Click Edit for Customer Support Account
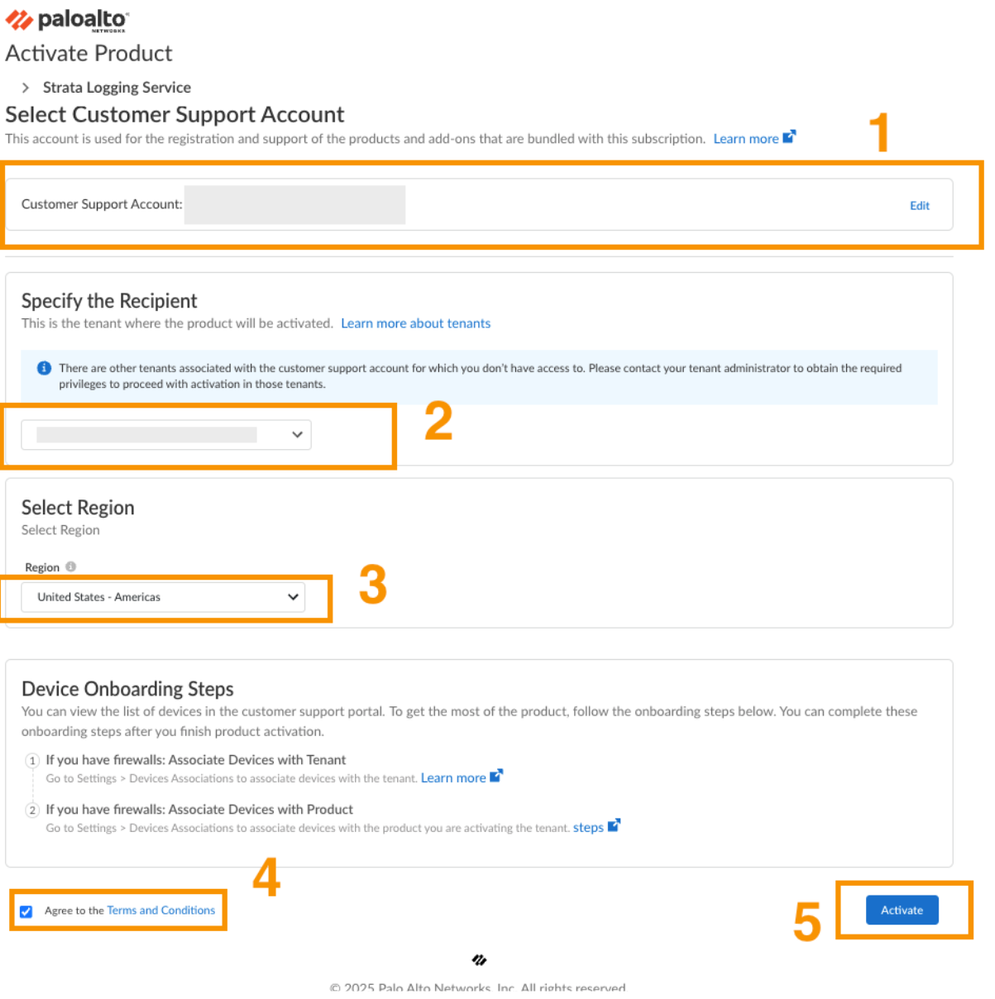The width and height of the screenshot is (995, 999). (x=919, y=206)
